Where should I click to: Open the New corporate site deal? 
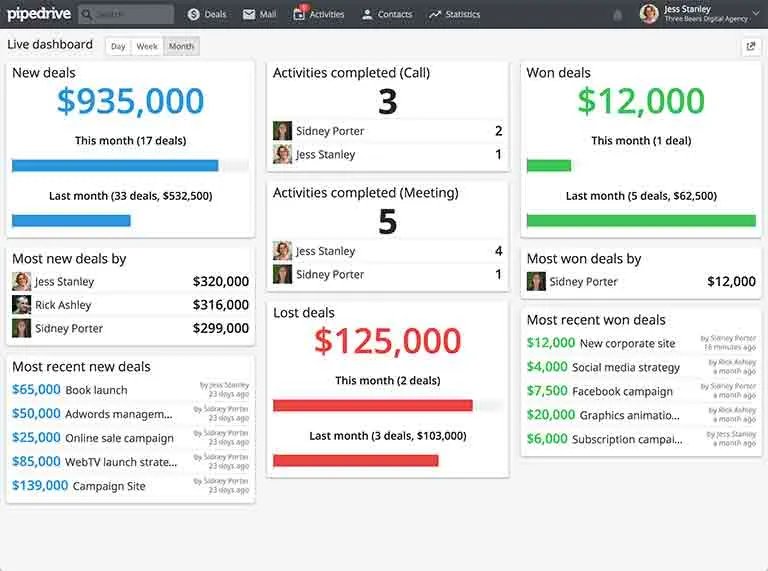point(627,343)
